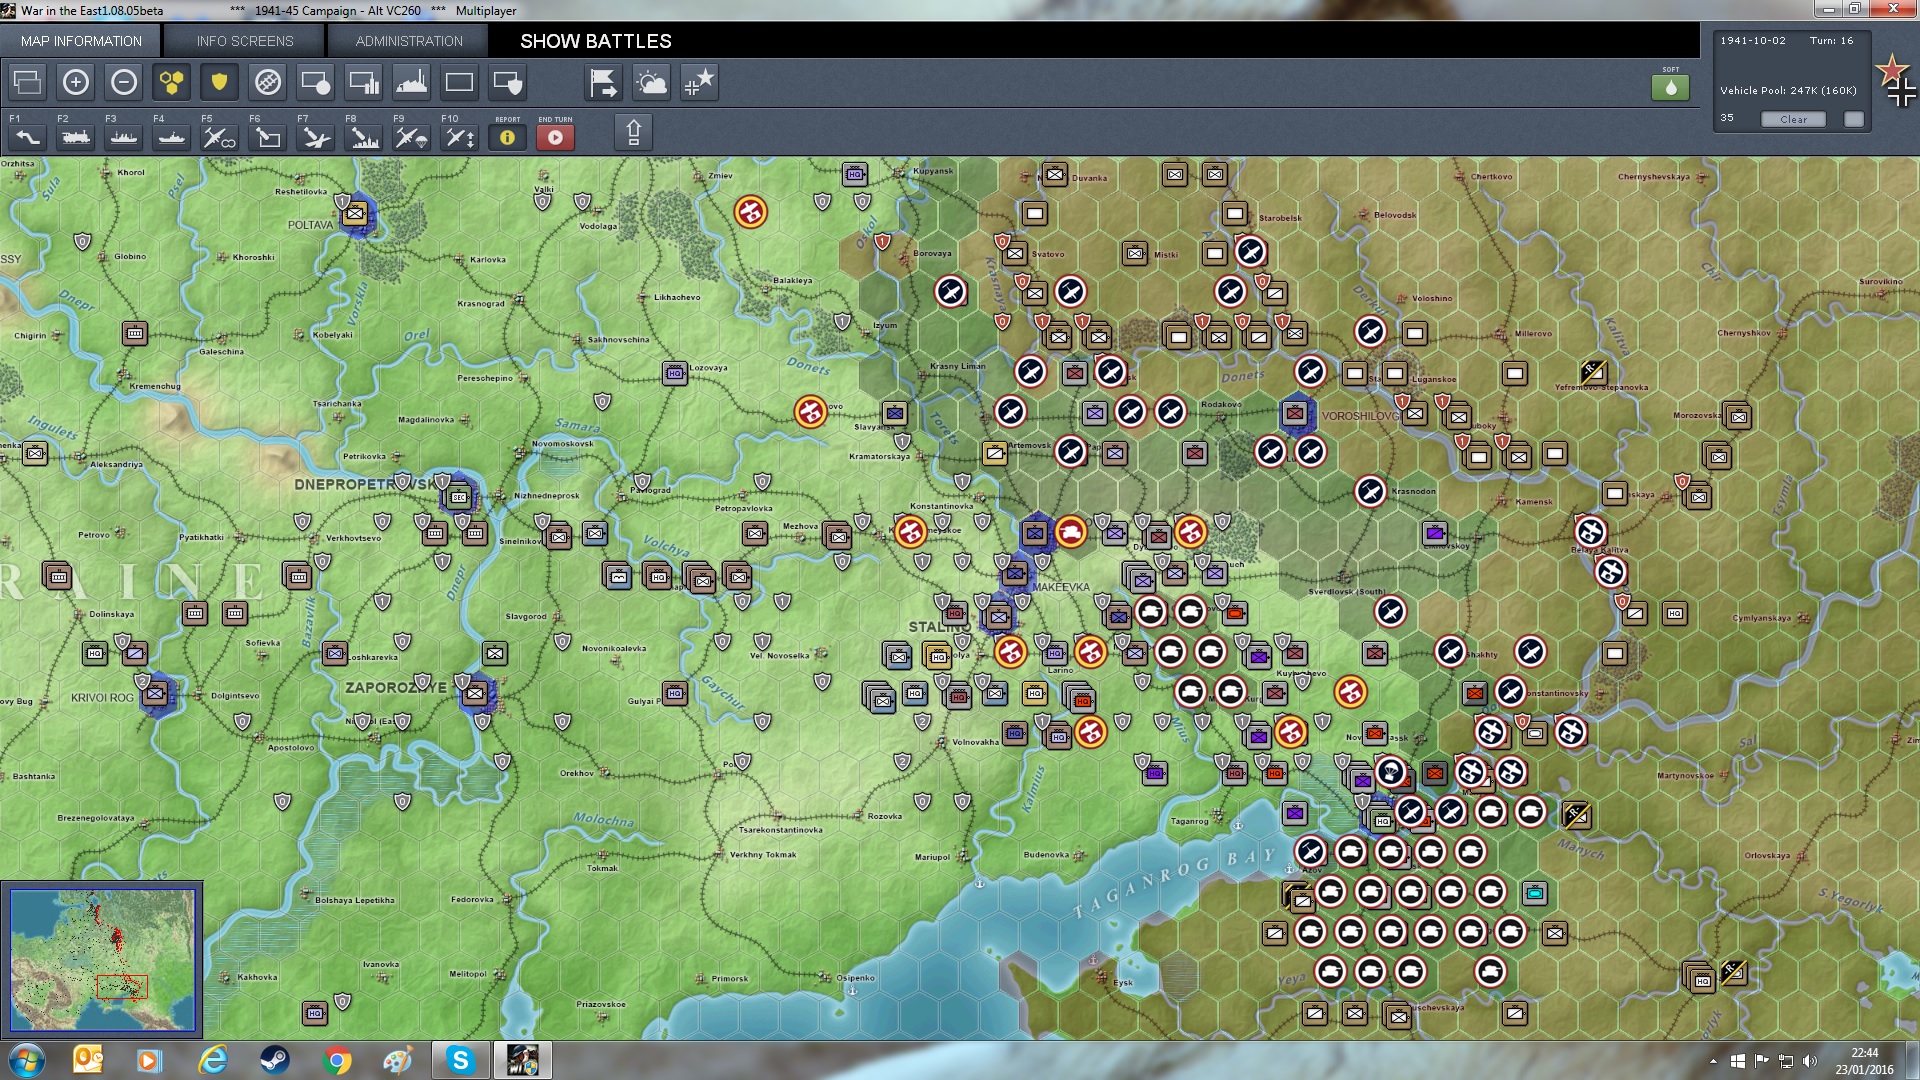
Task: Click the minimap thumbnail
Action: pos(102,960)
